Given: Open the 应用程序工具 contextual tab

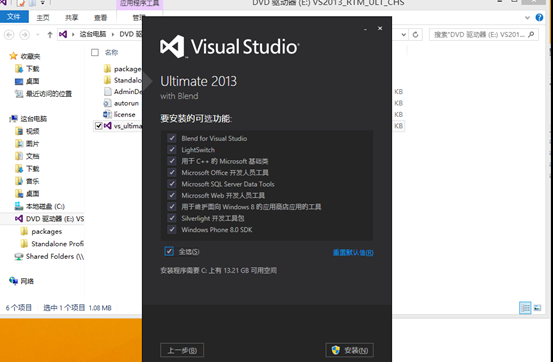Looking at the screenshot, I should [x=139, y=4].
